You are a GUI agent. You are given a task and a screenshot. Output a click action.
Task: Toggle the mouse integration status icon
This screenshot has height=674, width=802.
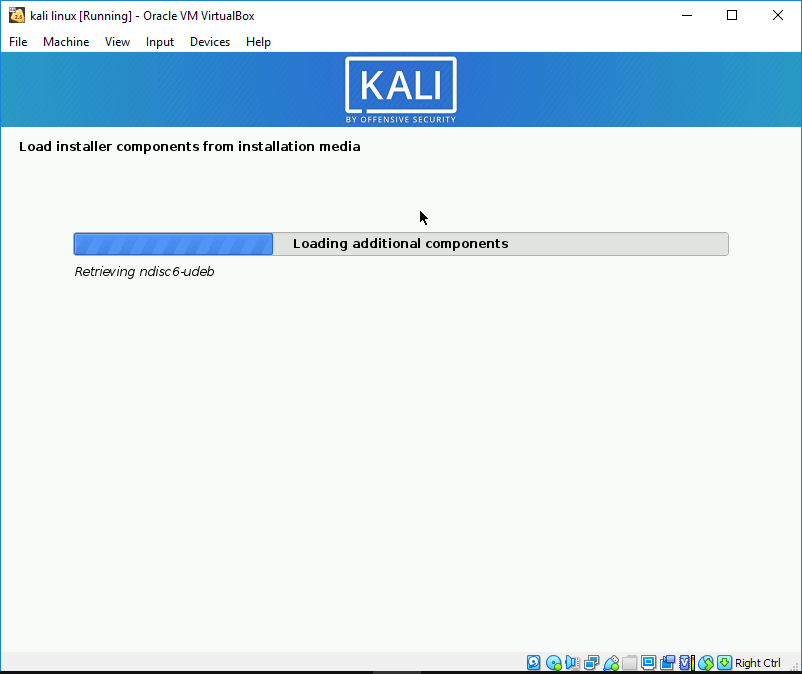pyautogui.click(x=705, y=663)
